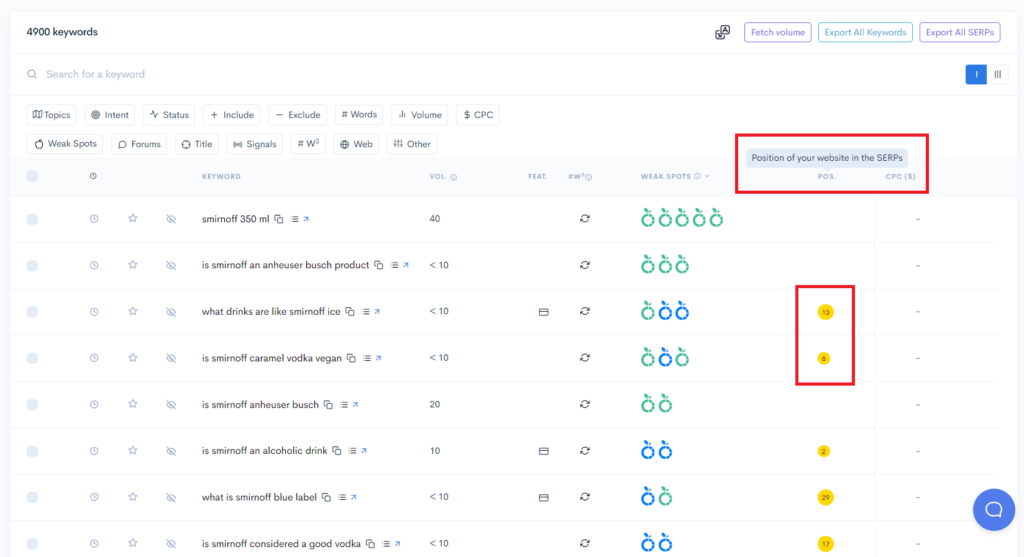Open the Web filter
The height and width of the screenshot is (557, 1024).
tap(356, 144)
